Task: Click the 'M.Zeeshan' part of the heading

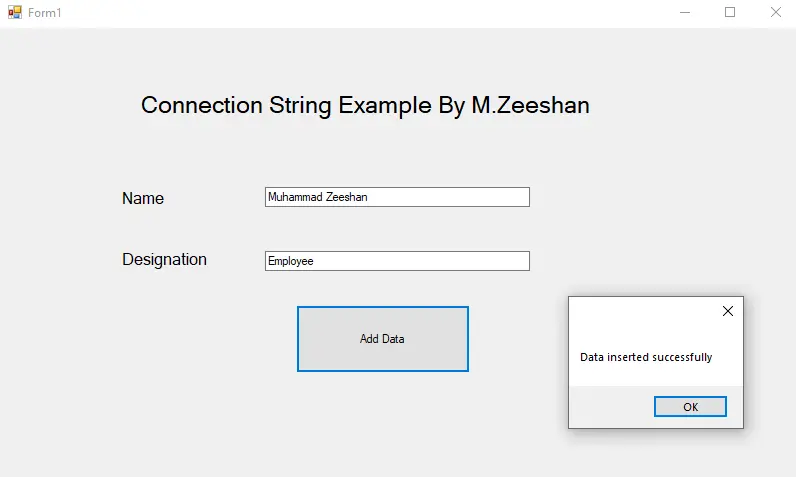Action: 530,106
